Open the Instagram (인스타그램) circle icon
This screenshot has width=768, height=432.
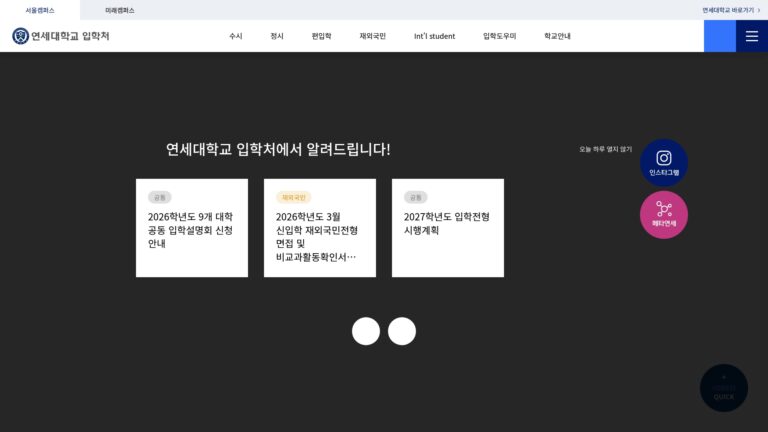[x=664, y=163]
